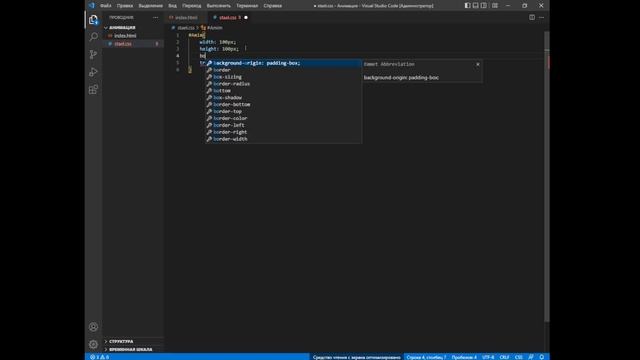
Task: Accept background-origin: padding-box suggestion
Action: 283,63
